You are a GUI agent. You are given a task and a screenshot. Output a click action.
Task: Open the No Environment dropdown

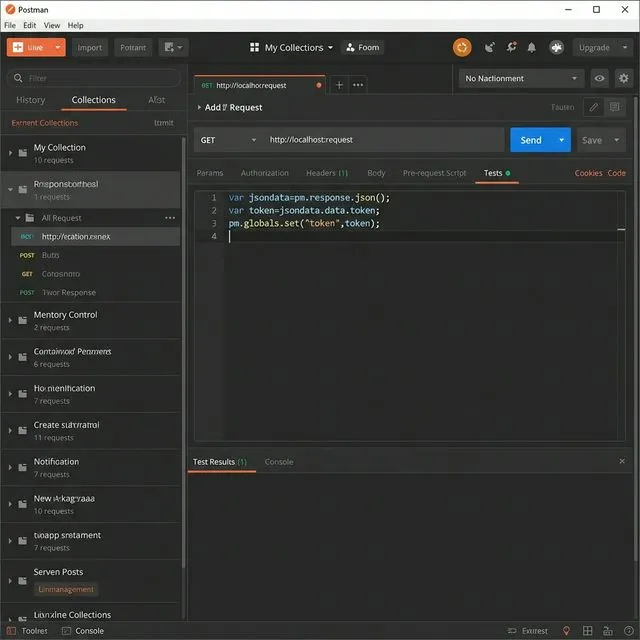point(522,78)
